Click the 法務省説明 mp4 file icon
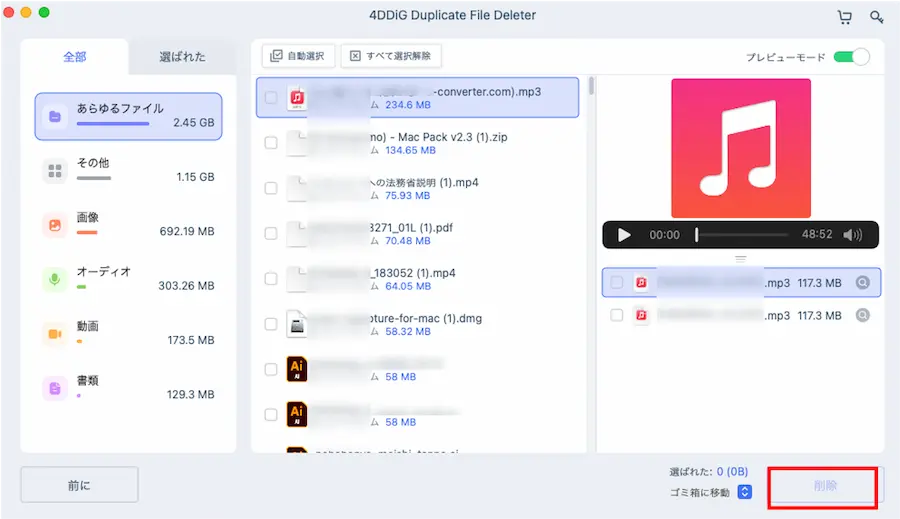Viewport: 900px width, 519px height. (297, 188)
